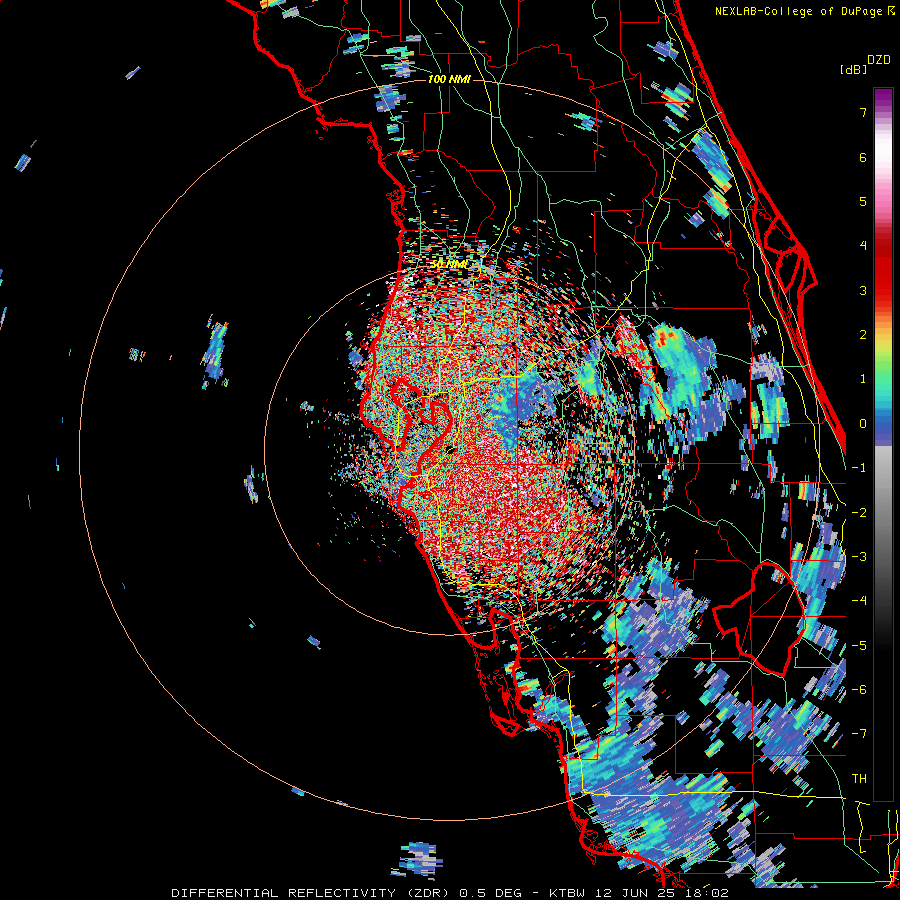Click the 4 value on the color scale
This screenshot has height=900, width=900.
click(x=863, y=246)
